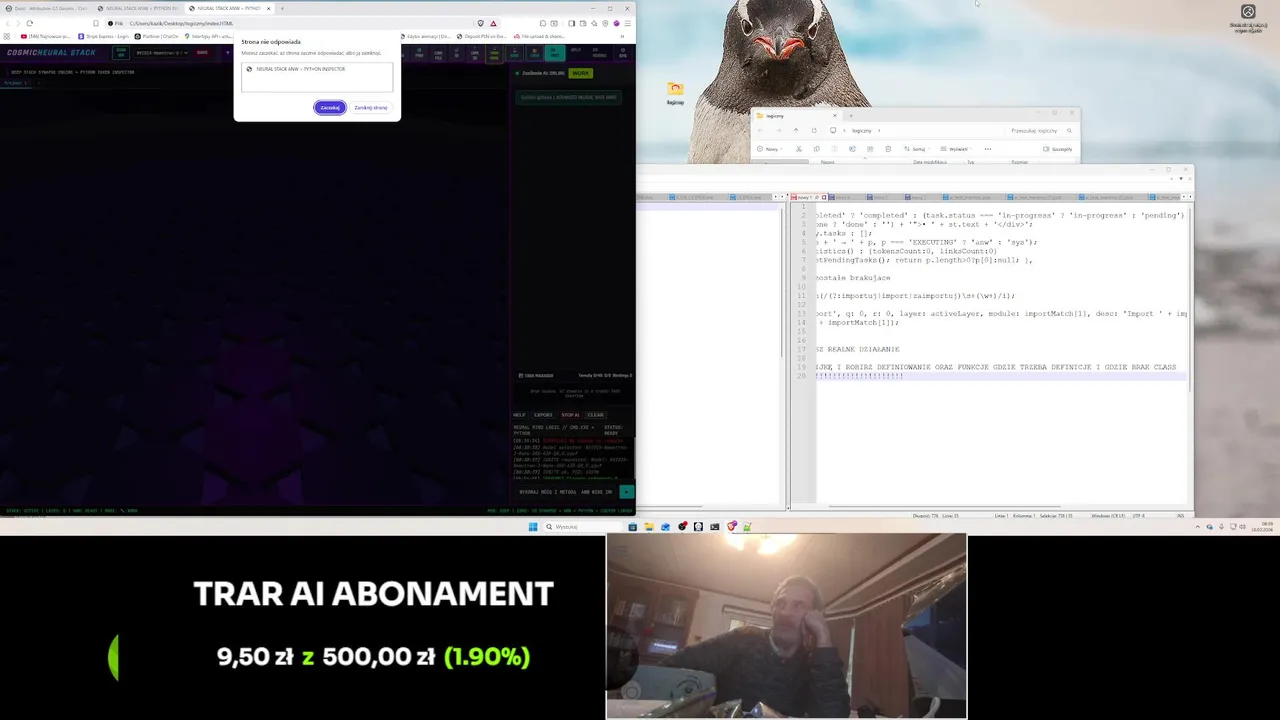
Task: Switch to the second NEURAL STACK tab
Action: 228,8
